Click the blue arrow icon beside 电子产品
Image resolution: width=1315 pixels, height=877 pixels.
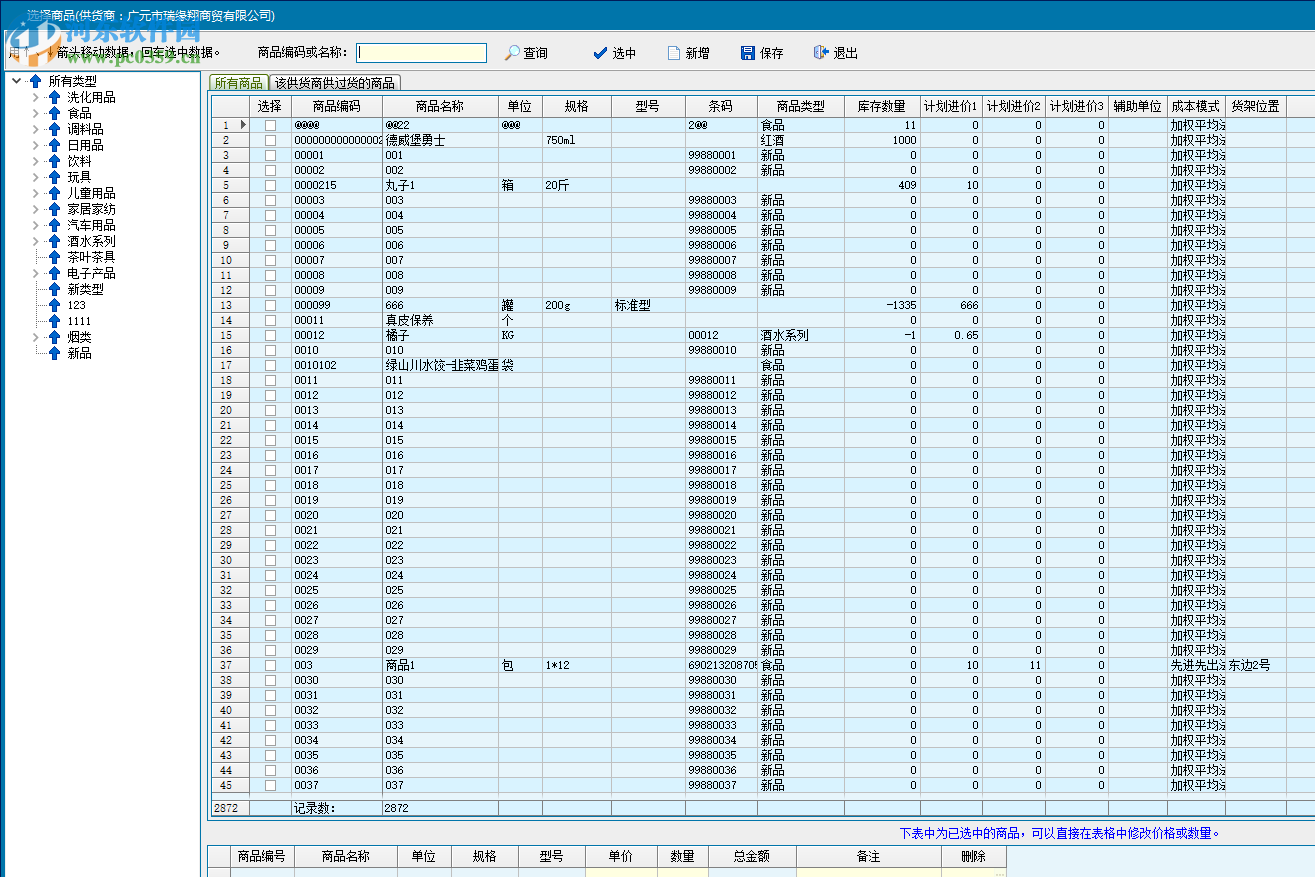[x=54, y=273]
